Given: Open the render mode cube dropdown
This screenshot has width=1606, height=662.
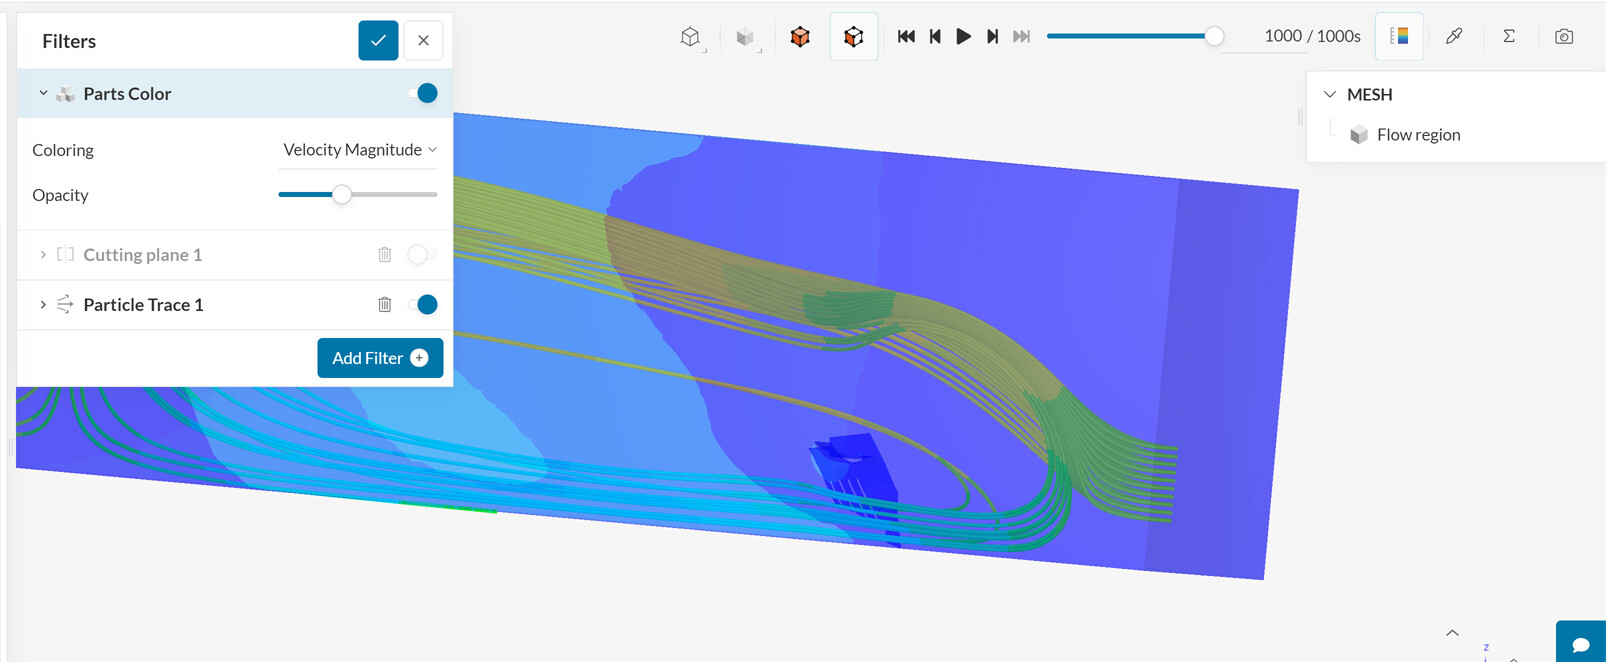Looking at the screenshot, I should point(746,37).
